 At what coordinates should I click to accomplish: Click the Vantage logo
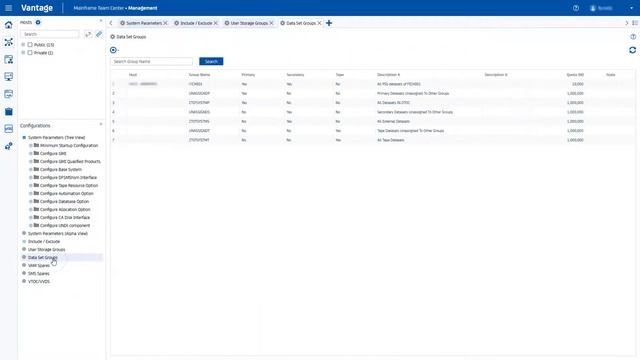pos(37,8)
